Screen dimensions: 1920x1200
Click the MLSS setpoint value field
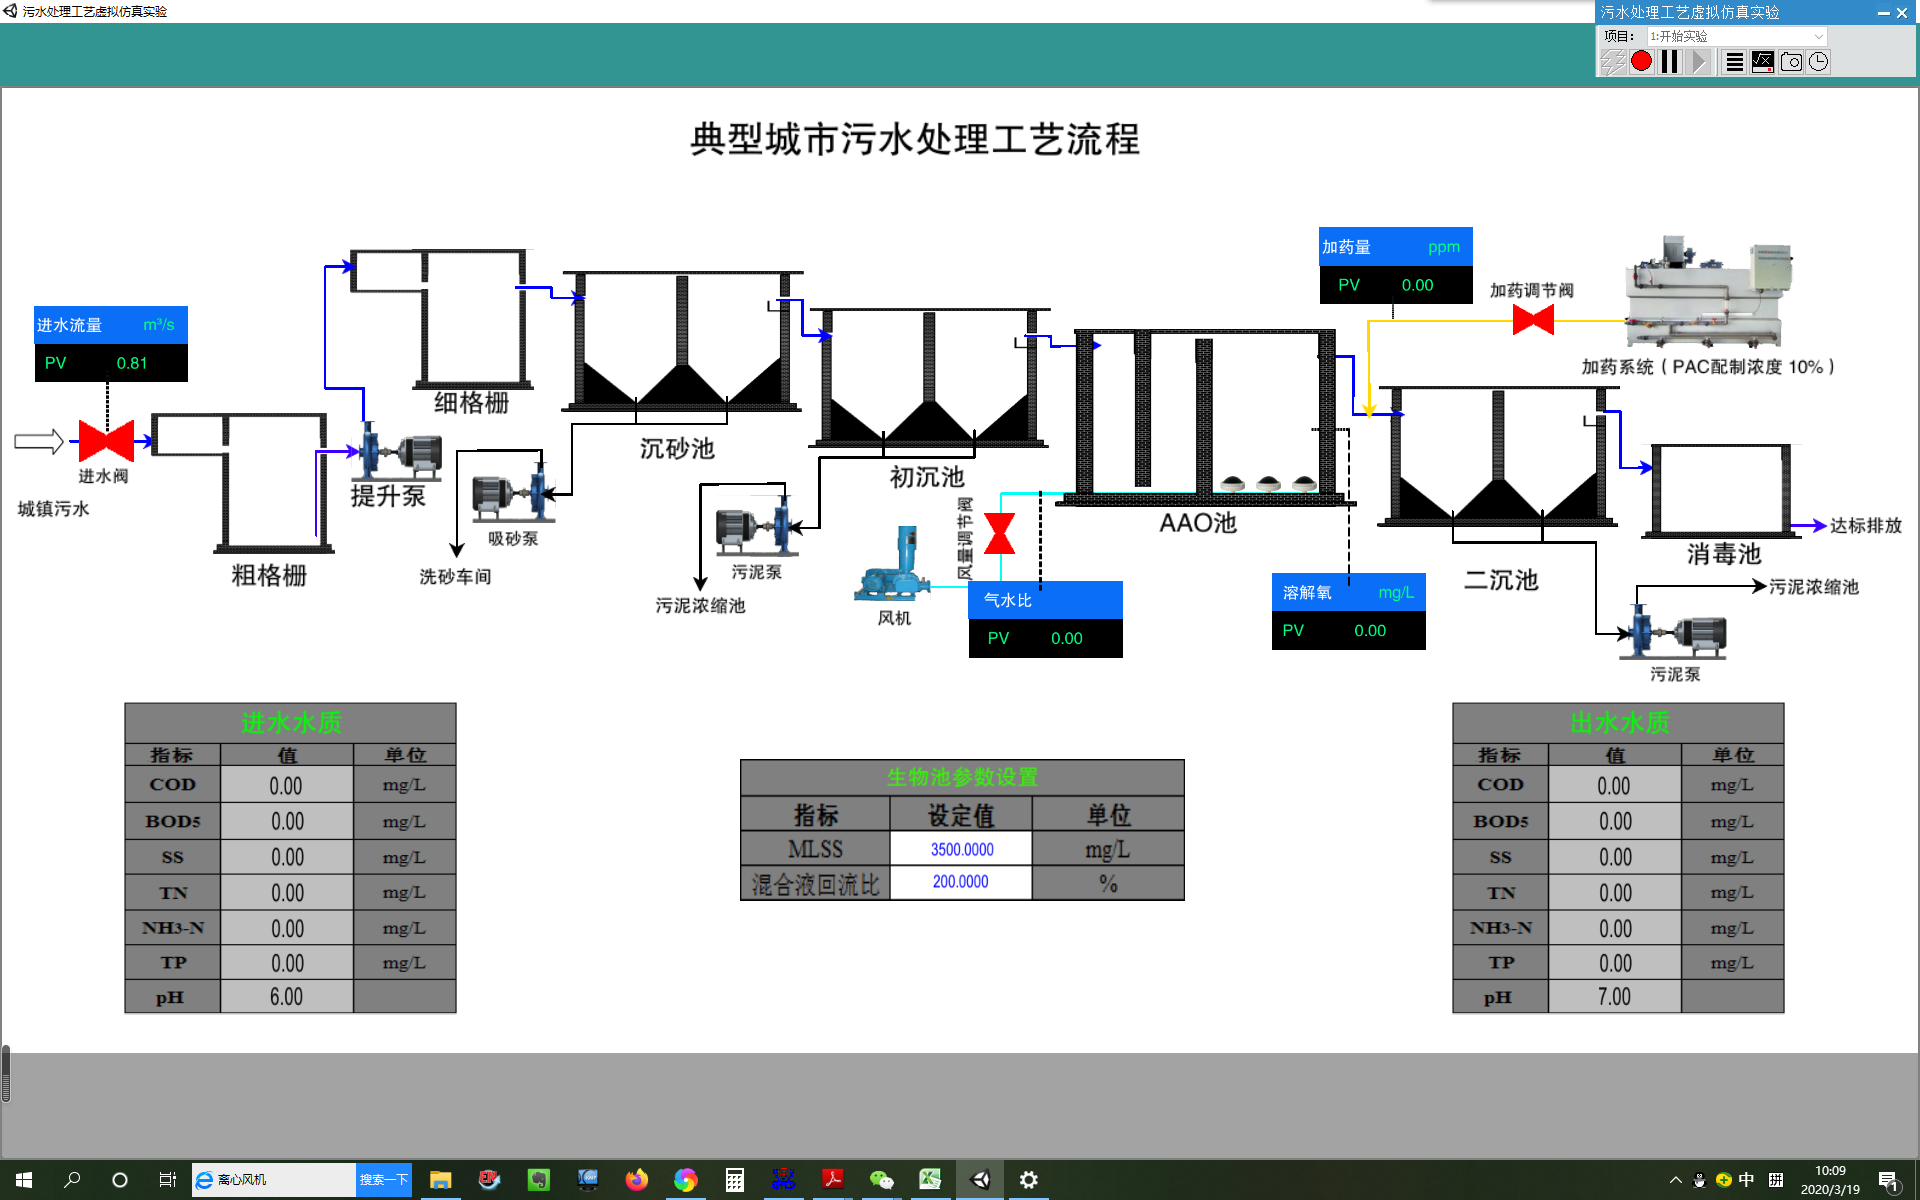(x=961, y=849)
